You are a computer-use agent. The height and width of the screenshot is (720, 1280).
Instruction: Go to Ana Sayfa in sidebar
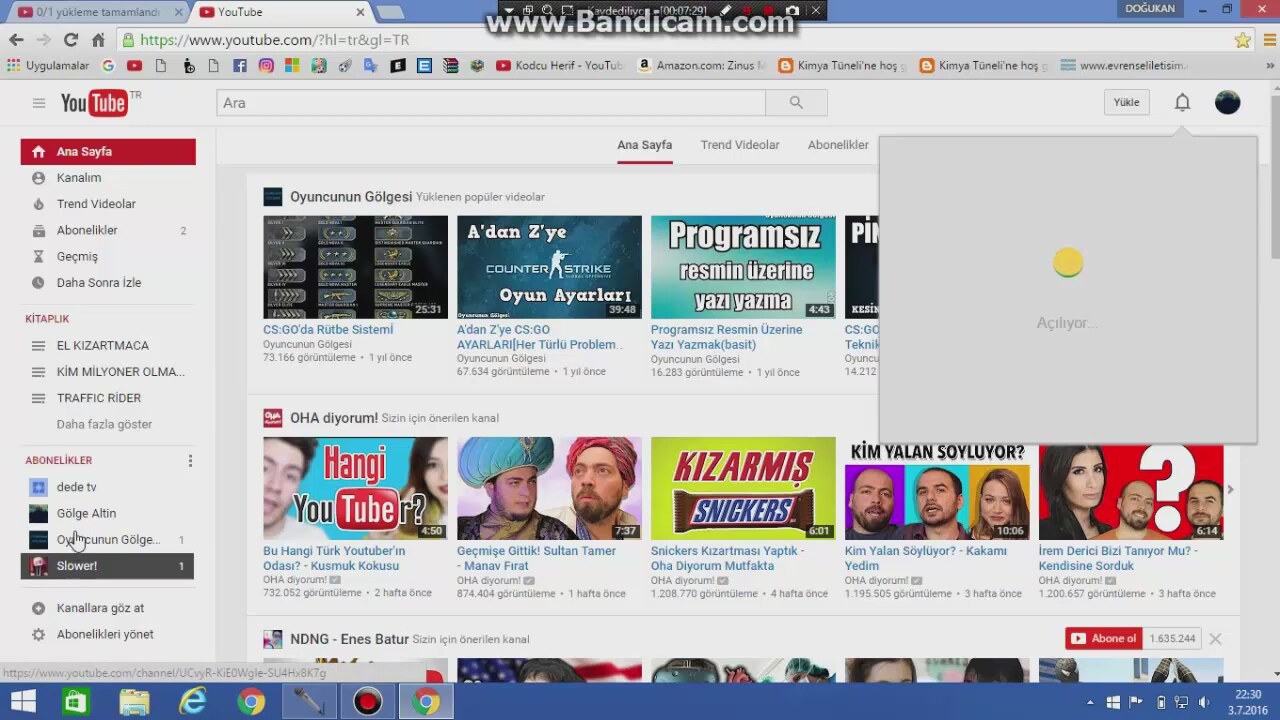[x=108, y=152]
